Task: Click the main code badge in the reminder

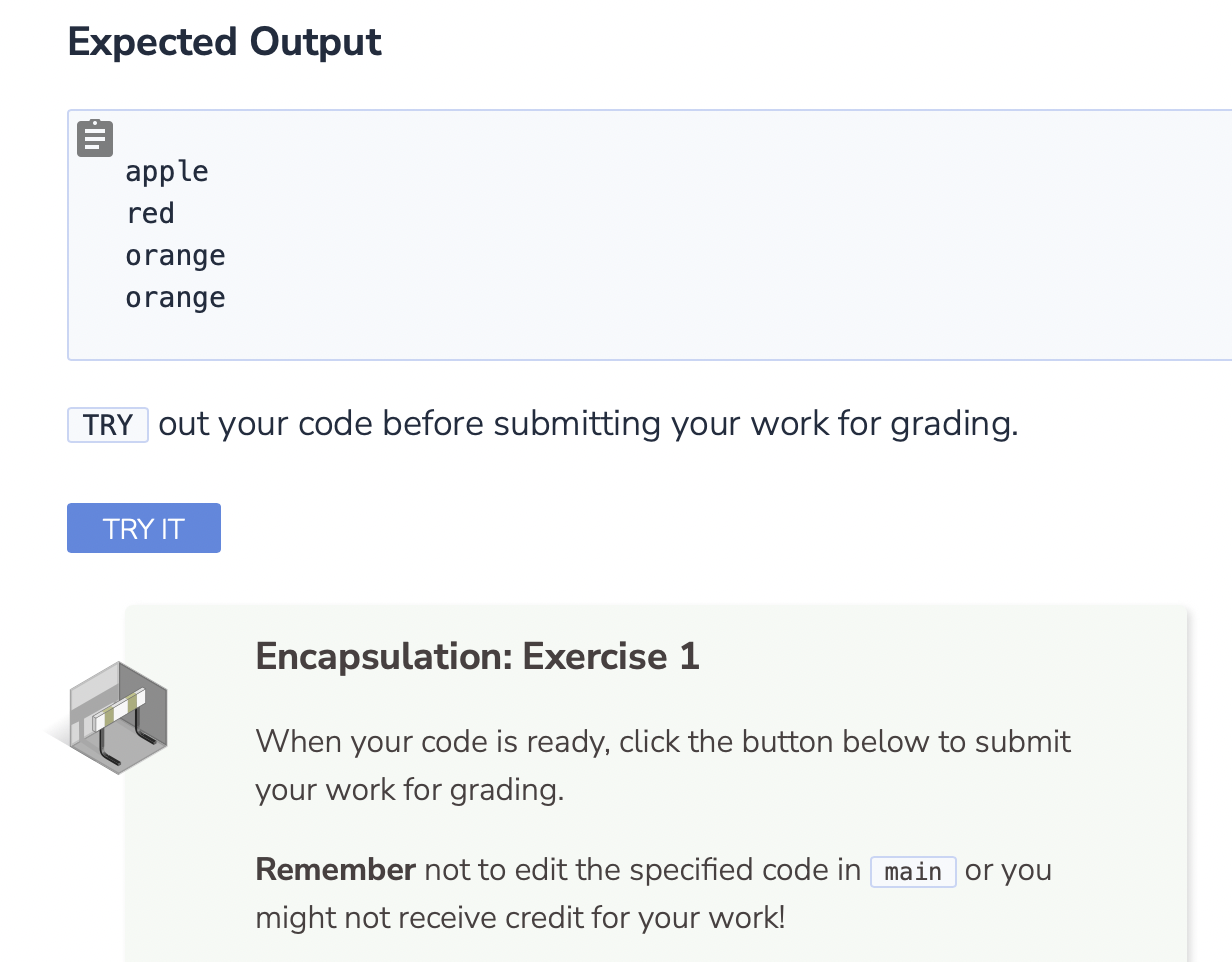Action: click(912, 871)
